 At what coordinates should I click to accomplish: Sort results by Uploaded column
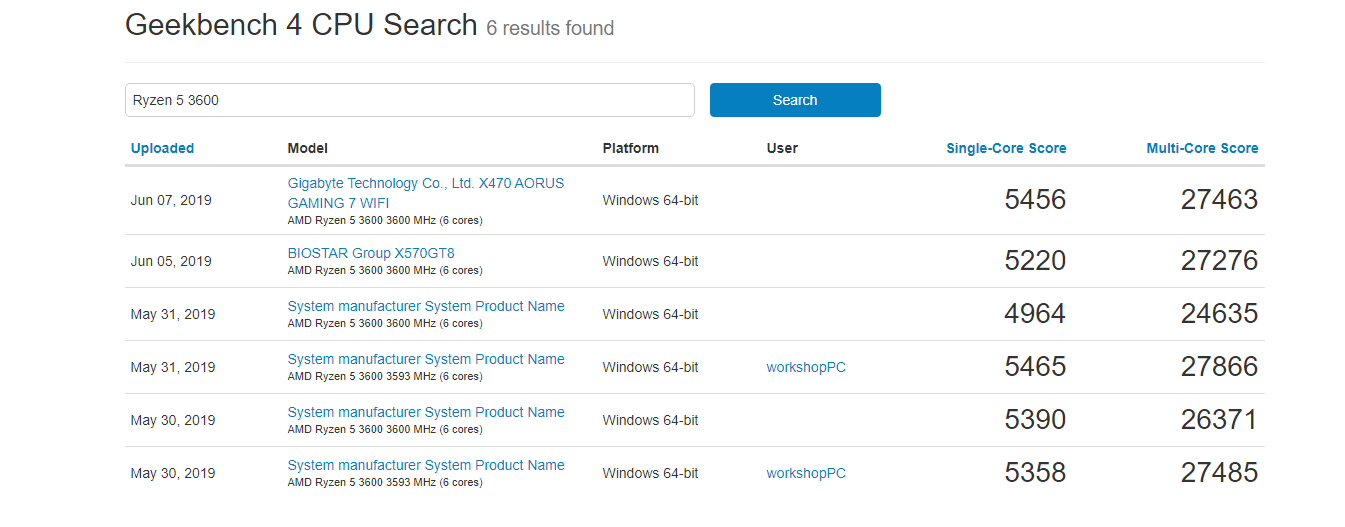pos(162,148)
